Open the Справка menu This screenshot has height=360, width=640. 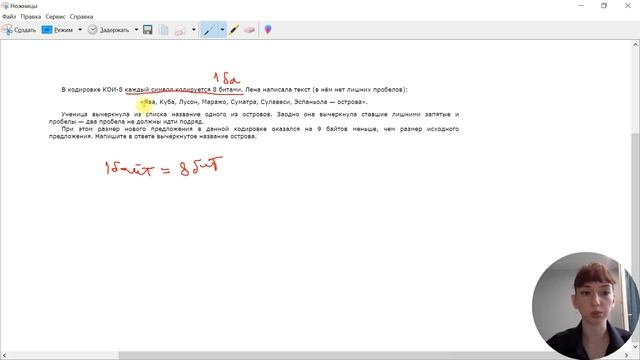[x=82, y=17]
